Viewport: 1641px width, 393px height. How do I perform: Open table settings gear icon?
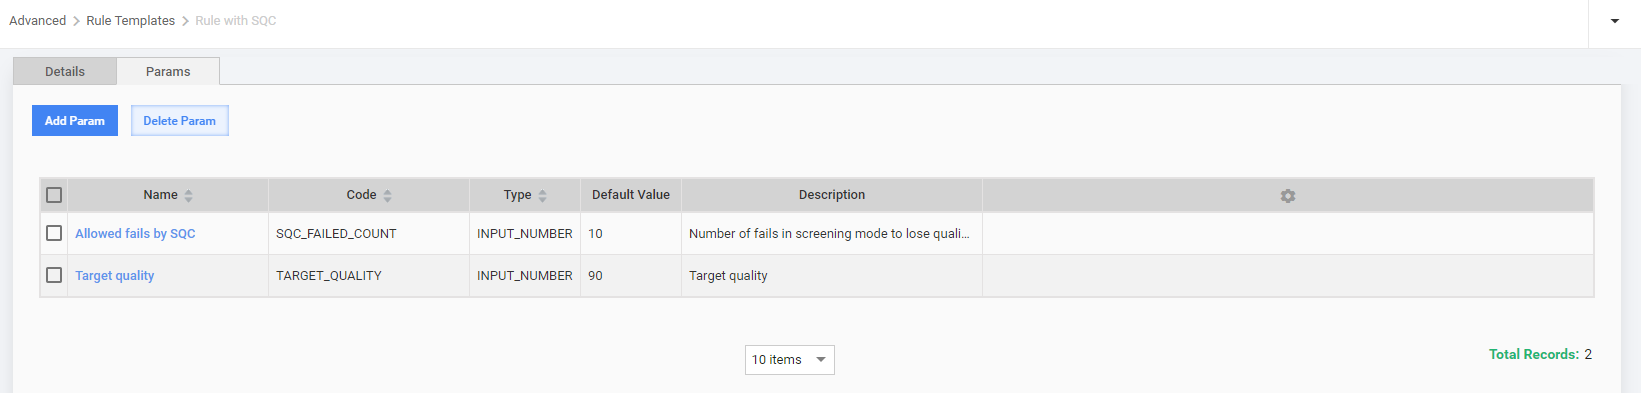1288,196
